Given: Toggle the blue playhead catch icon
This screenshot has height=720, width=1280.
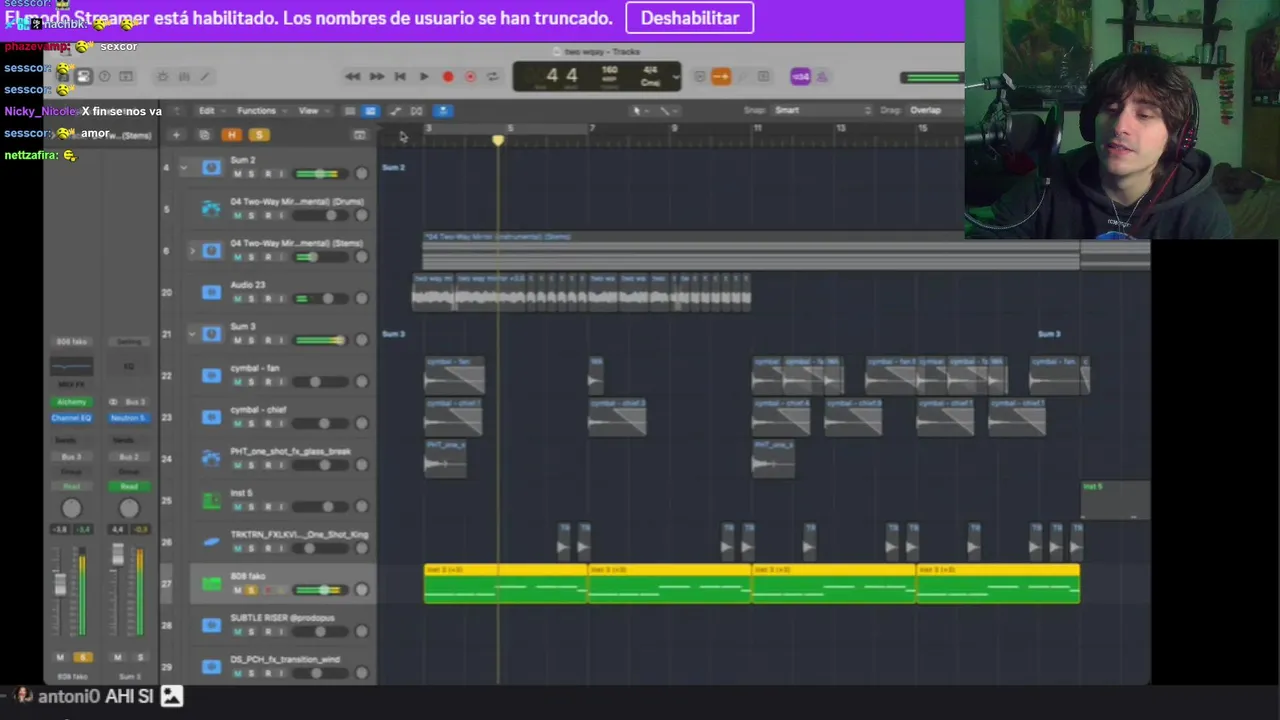Looking at the screenshot, I should point(443,111).
